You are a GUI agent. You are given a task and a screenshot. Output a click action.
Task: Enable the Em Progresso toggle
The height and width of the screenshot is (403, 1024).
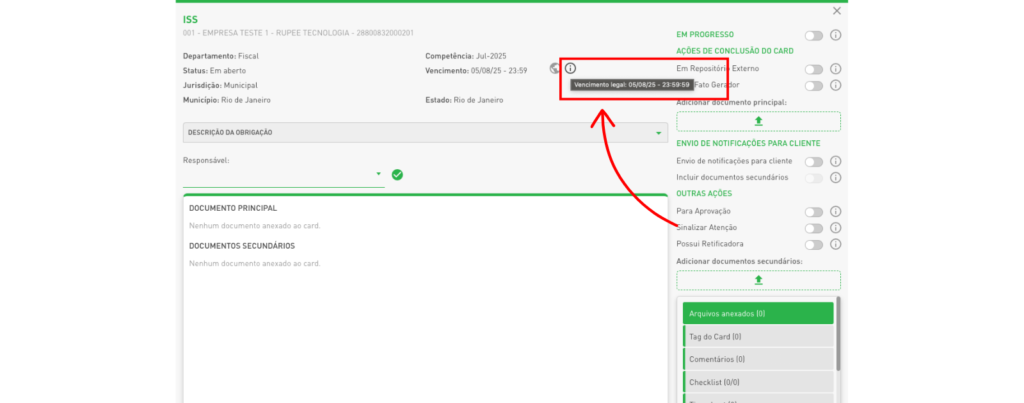tap(814, 36)
